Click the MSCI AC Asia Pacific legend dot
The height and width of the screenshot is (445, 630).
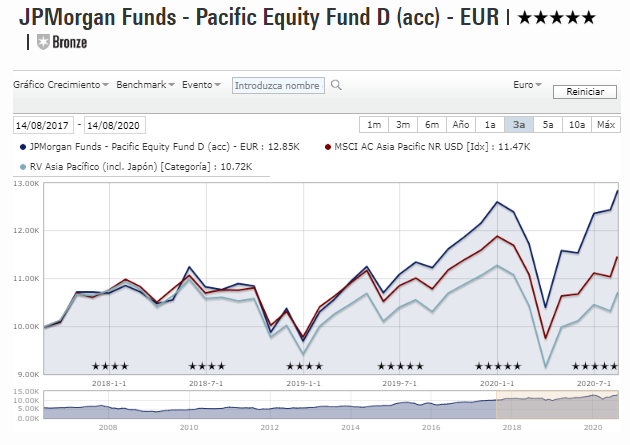tap(327, 147)
